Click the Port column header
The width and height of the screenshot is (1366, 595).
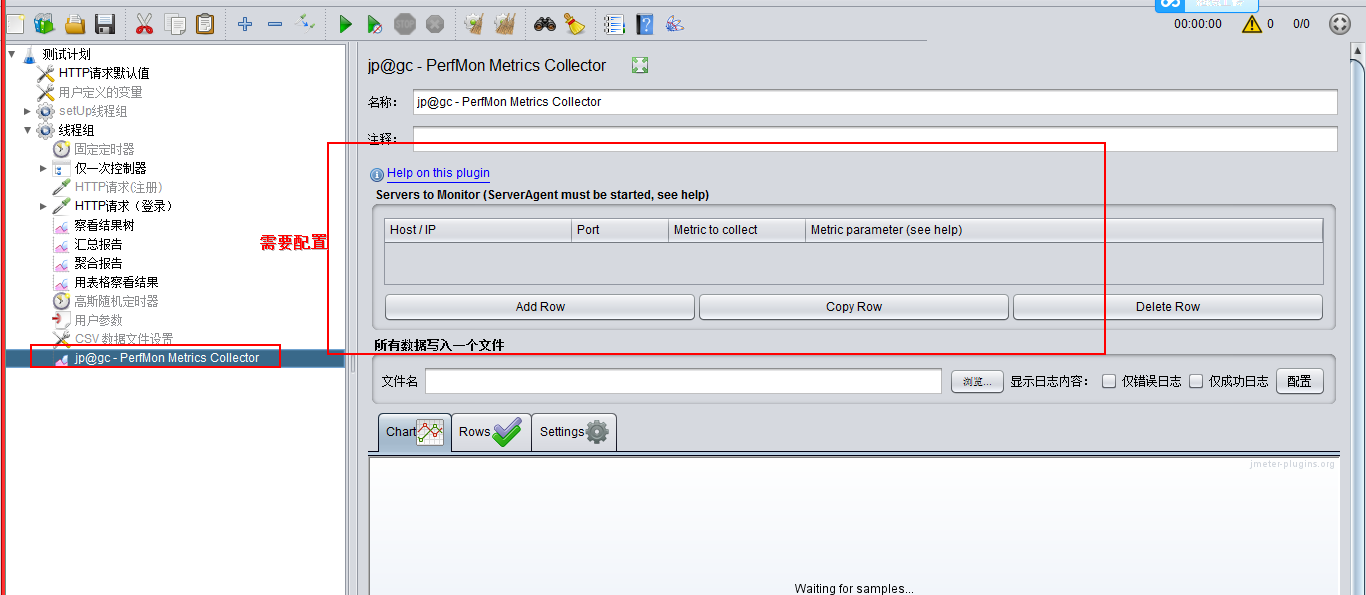(x=620, y=230)
